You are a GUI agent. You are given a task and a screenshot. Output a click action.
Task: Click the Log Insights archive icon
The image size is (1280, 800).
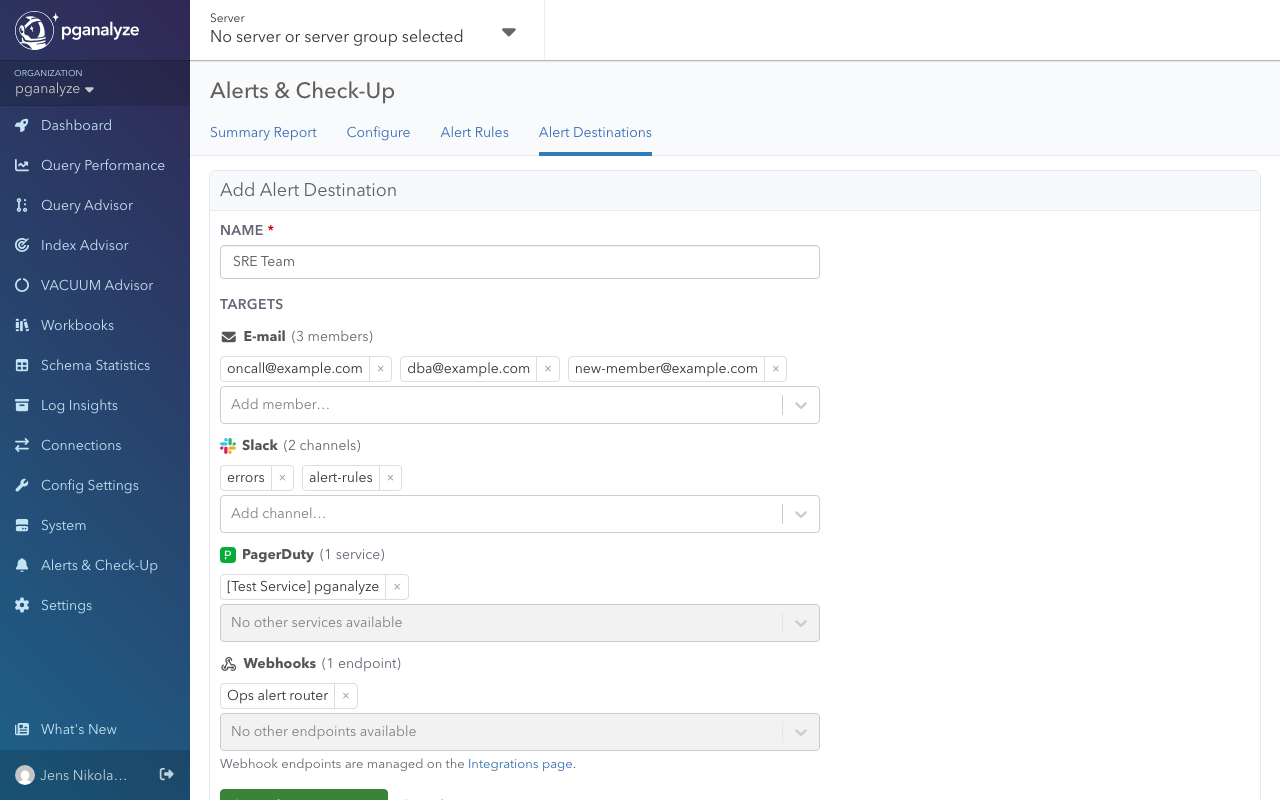click(x=22, y=405)
